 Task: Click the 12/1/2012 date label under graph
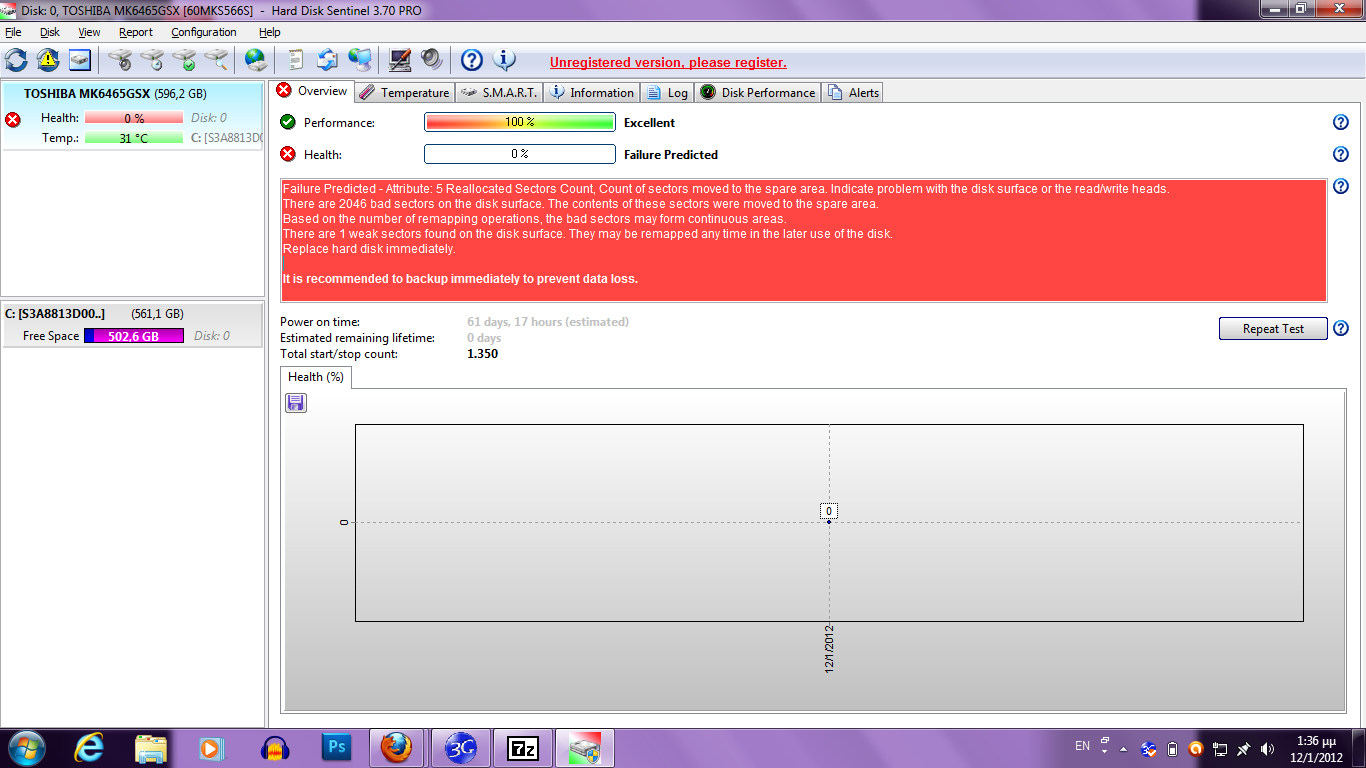[830, 650]
